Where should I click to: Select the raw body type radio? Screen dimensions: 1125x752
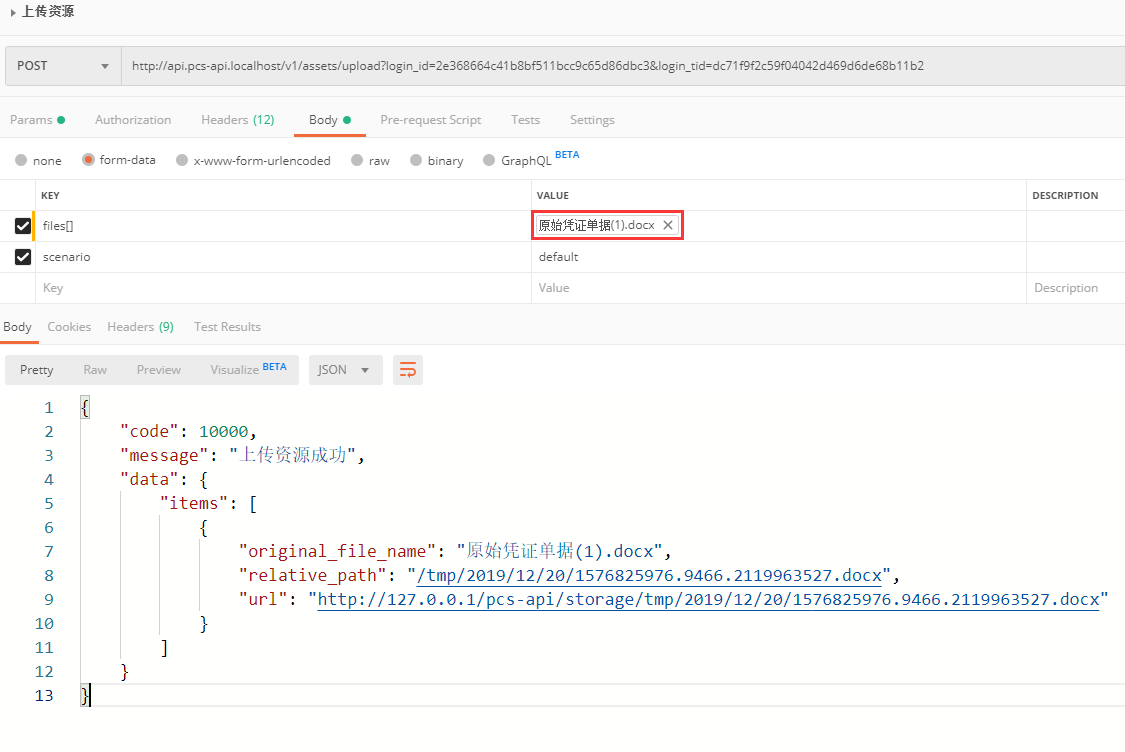[357, 160]
